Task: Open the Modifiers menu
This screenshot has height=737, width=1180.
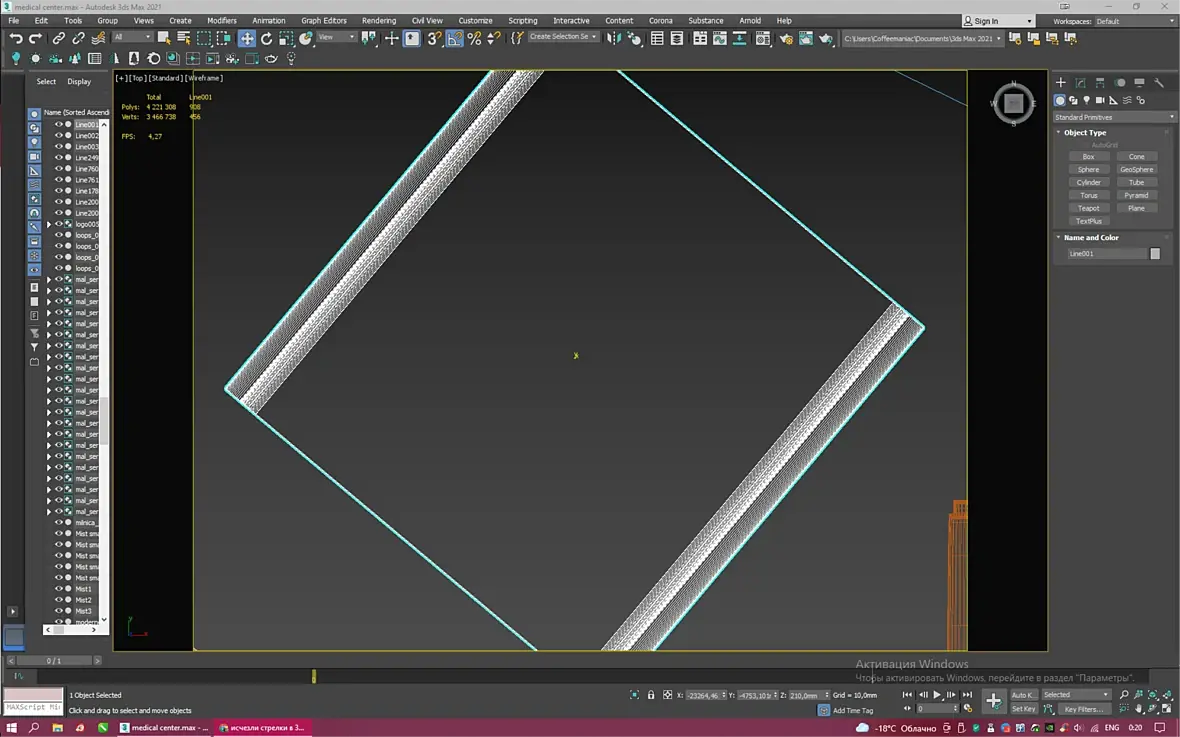Action: pos(221,20)
